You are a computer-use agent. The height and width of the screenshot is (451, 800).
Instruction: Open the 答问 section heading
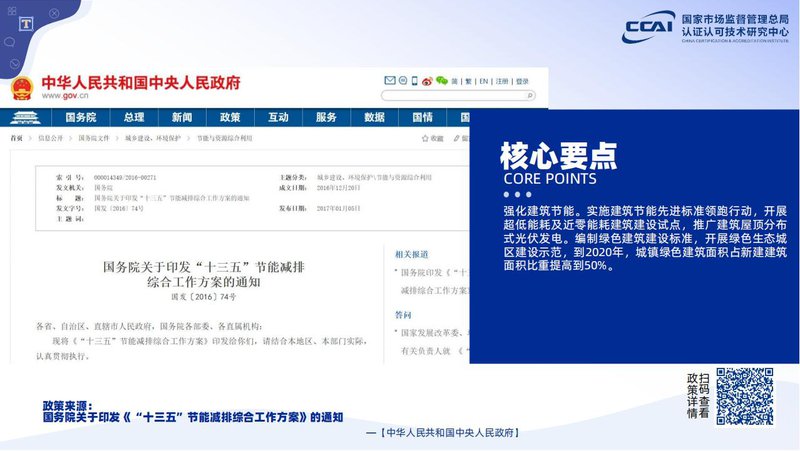click(x=403, y=315)
